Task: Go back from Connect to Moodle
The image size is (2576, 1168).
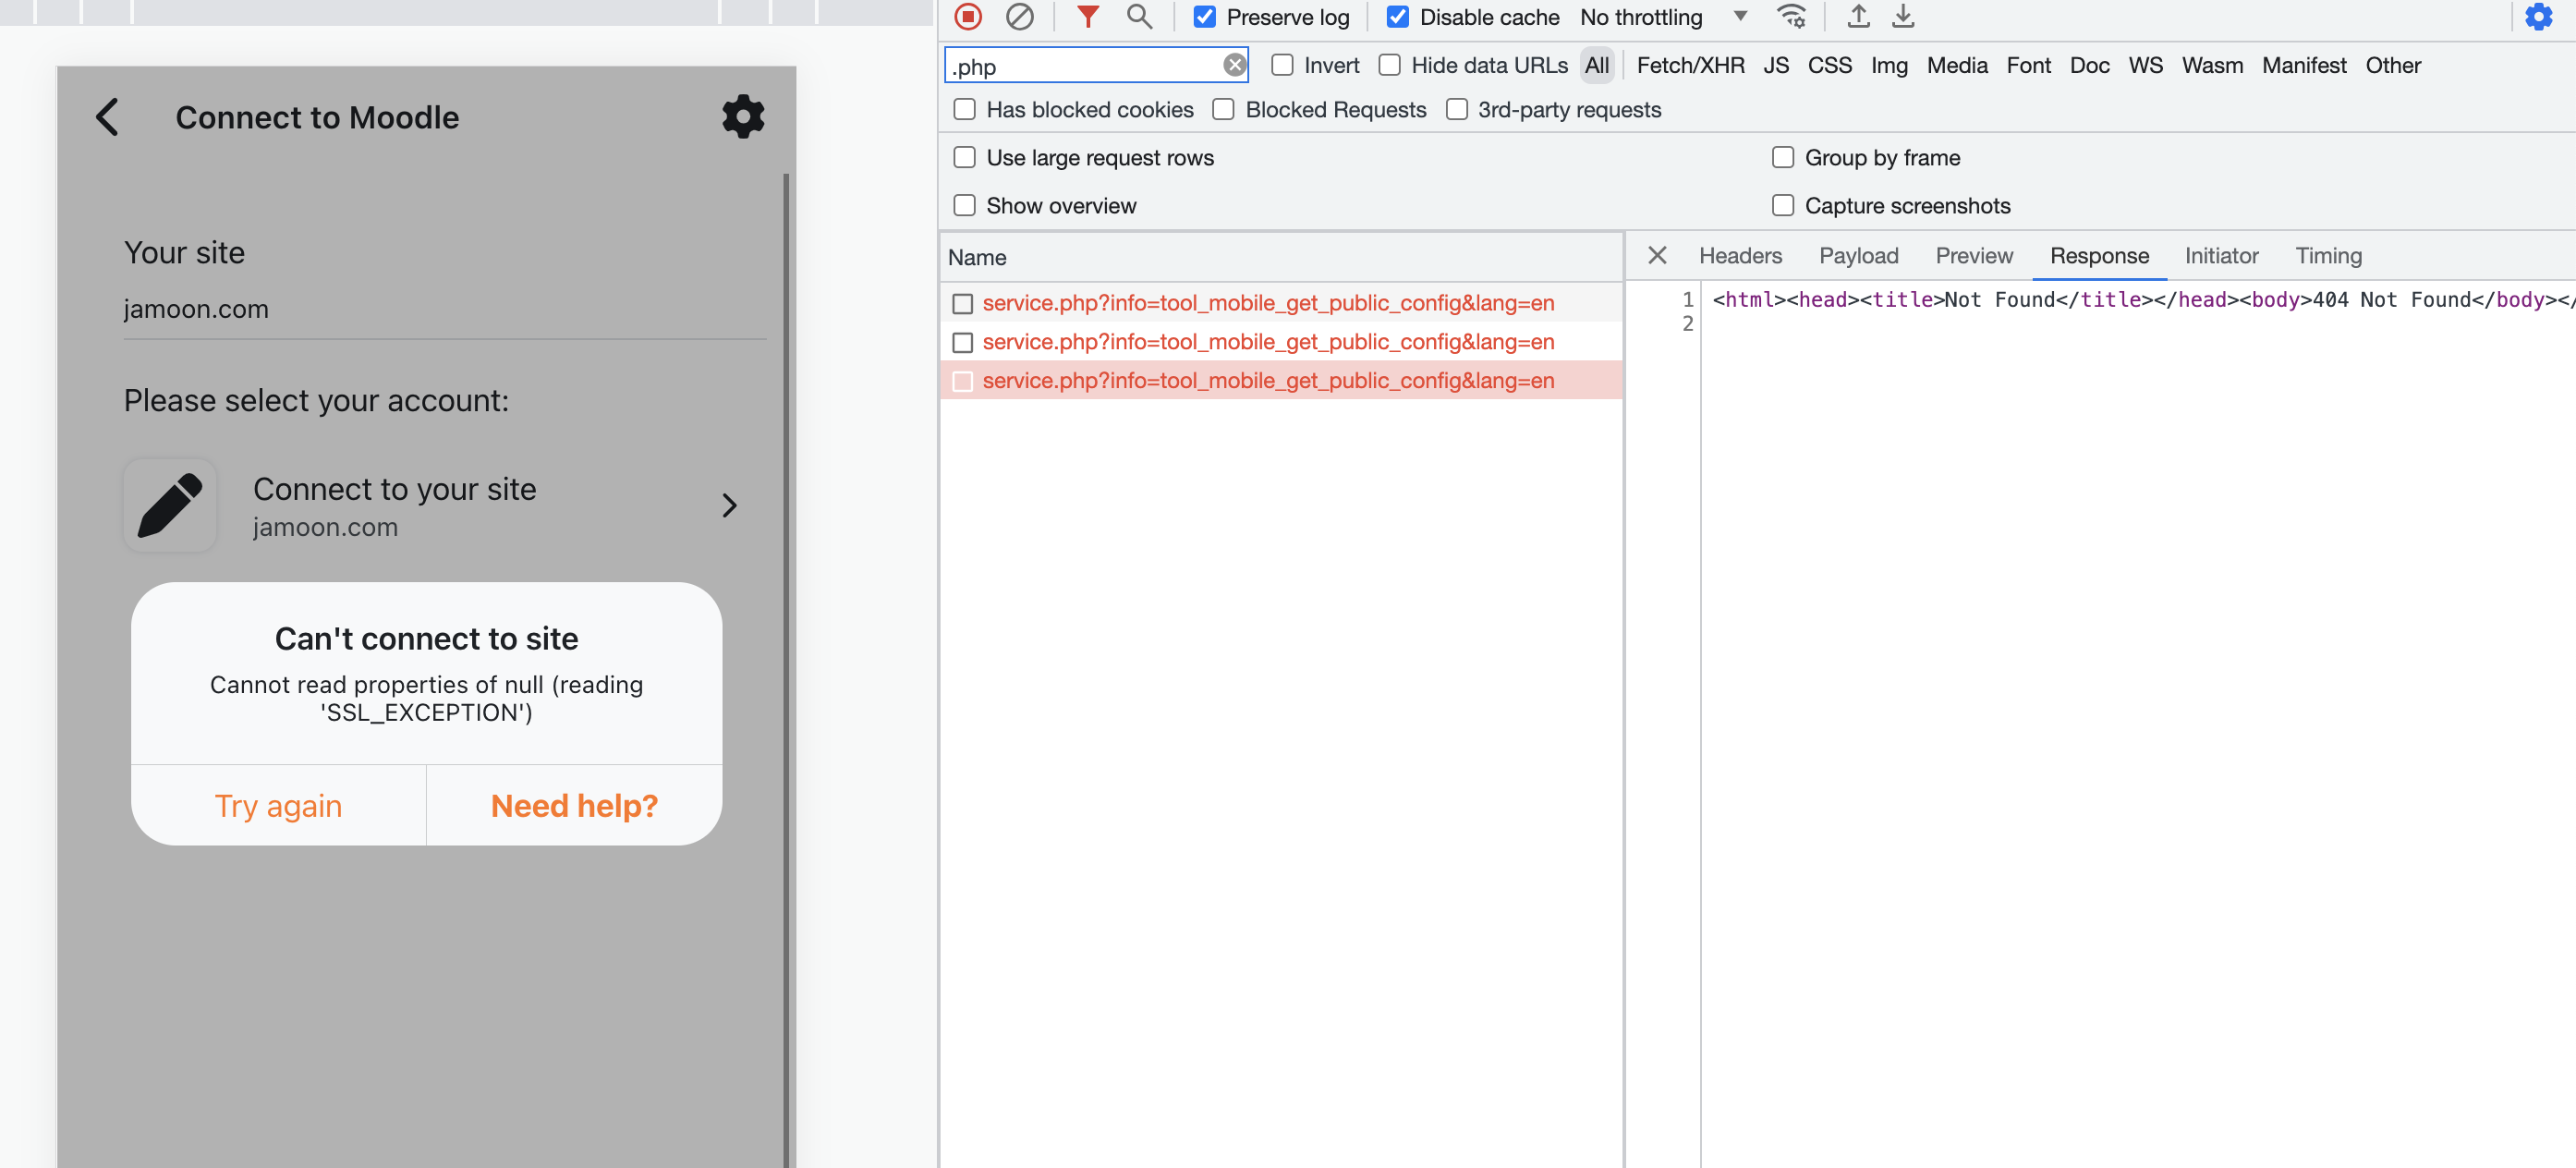Action: click(108, 117)
